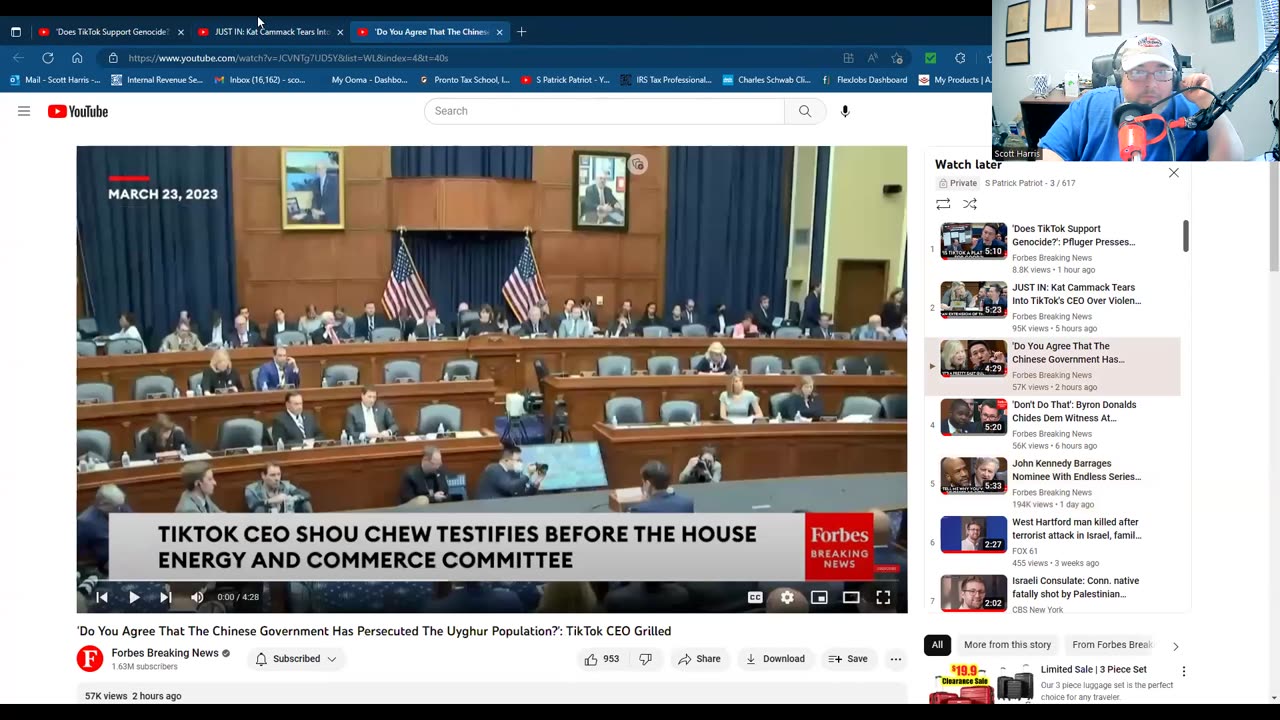Open Forbes Breaking News channel avatar
The height and width of the screenshot is (720, 1280).
[90, 659]
